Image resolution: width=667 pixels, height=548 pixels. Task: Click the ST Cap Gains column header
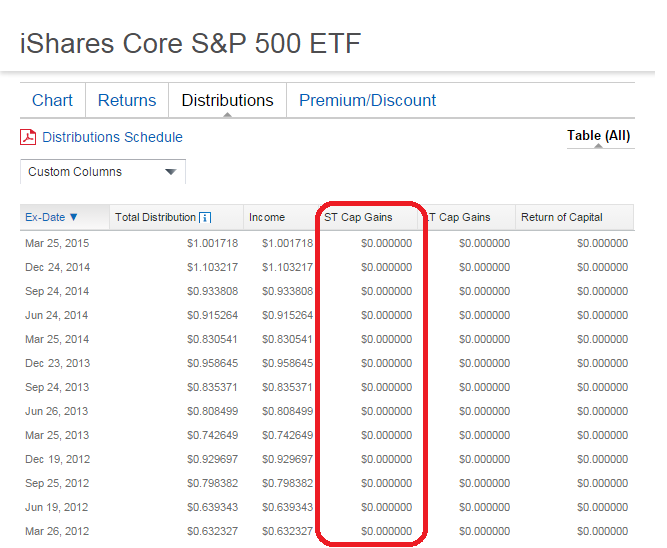358,217
